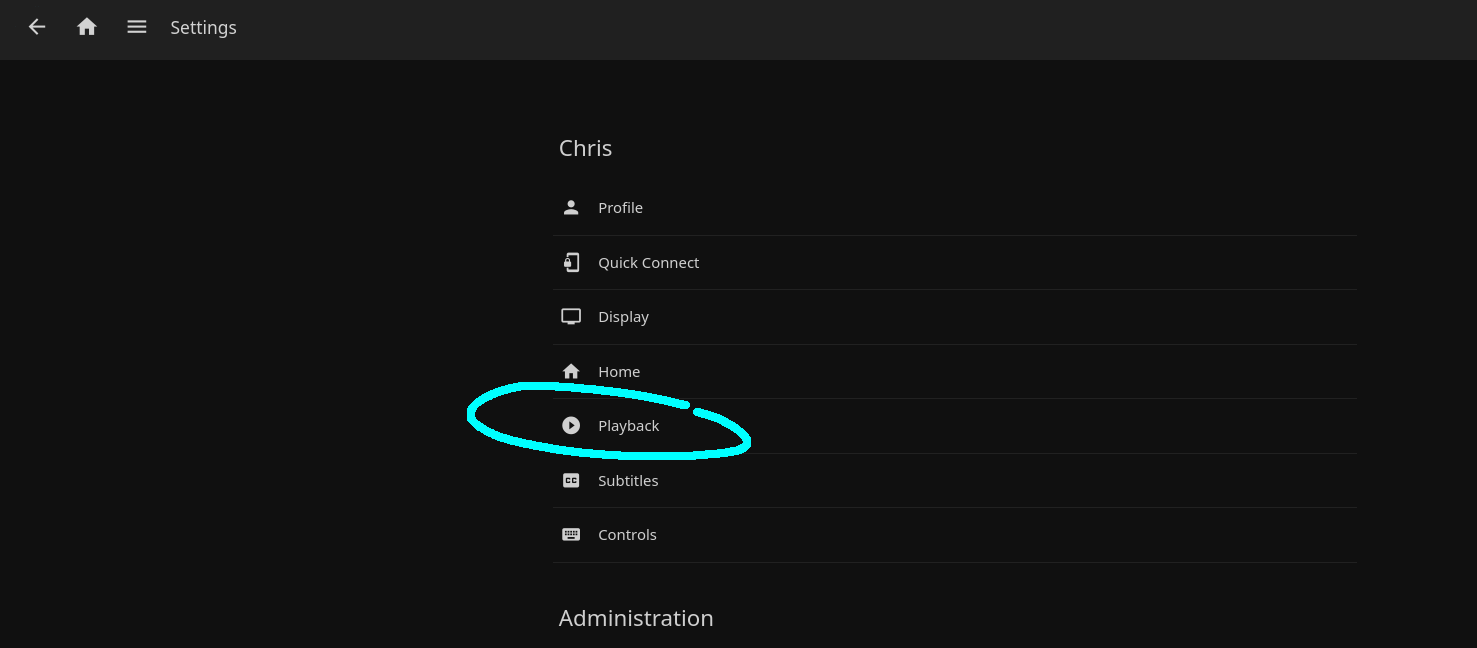Image resolution: width=1477 pixels, height=648 pixels.
Task: Click the monitor icon beside Display
Action: (x=571, y=317)
